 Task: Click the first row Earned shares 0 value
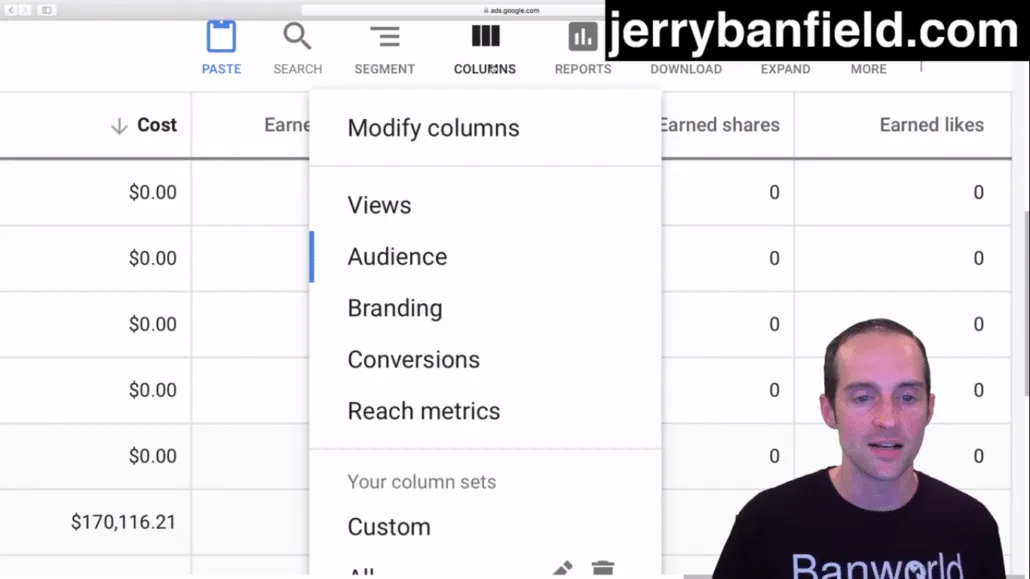774,193
